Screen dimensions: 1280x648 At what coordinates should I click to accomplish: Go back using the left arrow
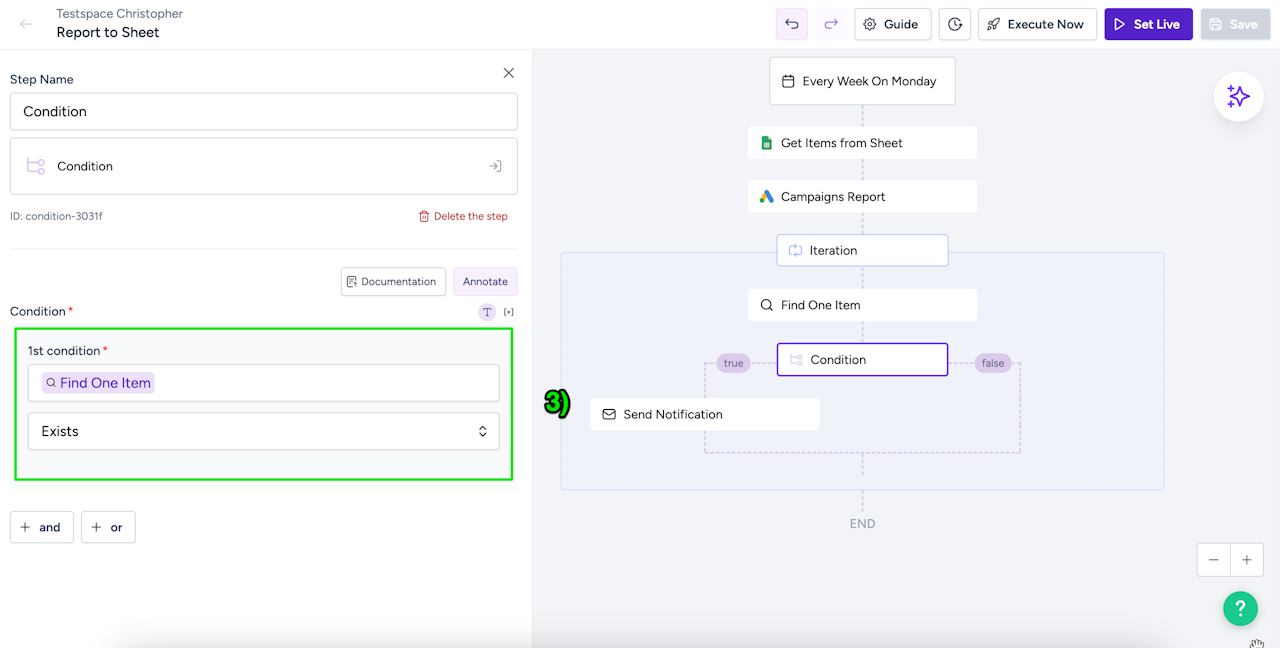point(26,24)
